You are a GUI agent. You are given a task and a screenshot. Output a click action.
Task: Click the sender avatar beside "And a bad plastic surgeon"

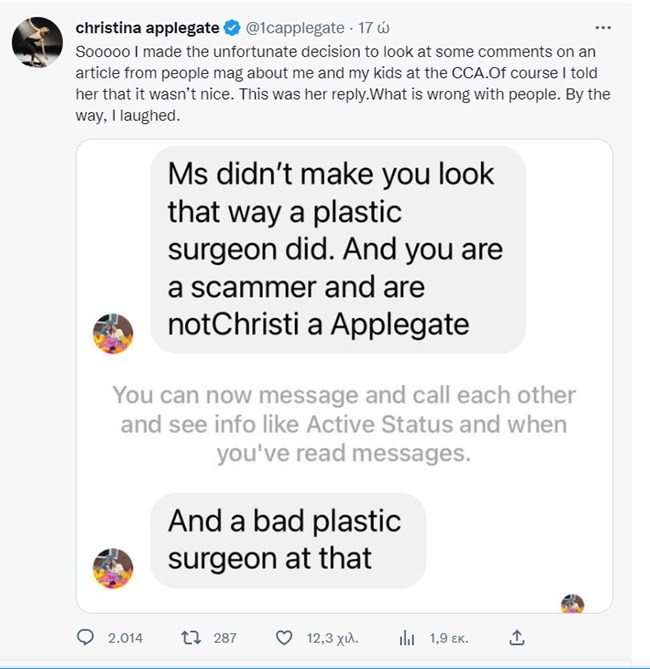(x=113, y=567)
